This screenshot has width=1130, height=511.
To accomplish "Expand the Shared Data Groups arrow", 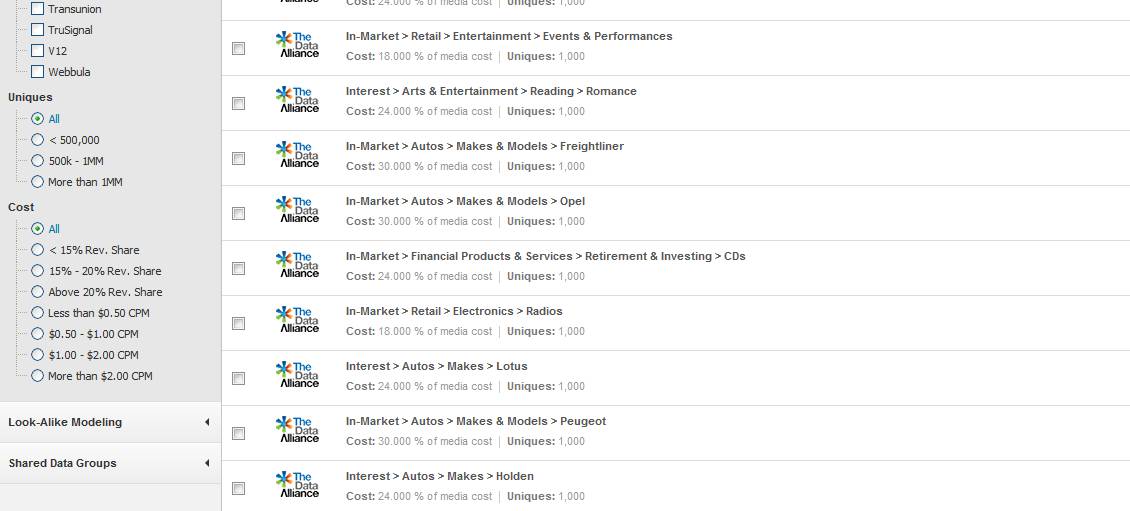I will [x=208, y=463].
